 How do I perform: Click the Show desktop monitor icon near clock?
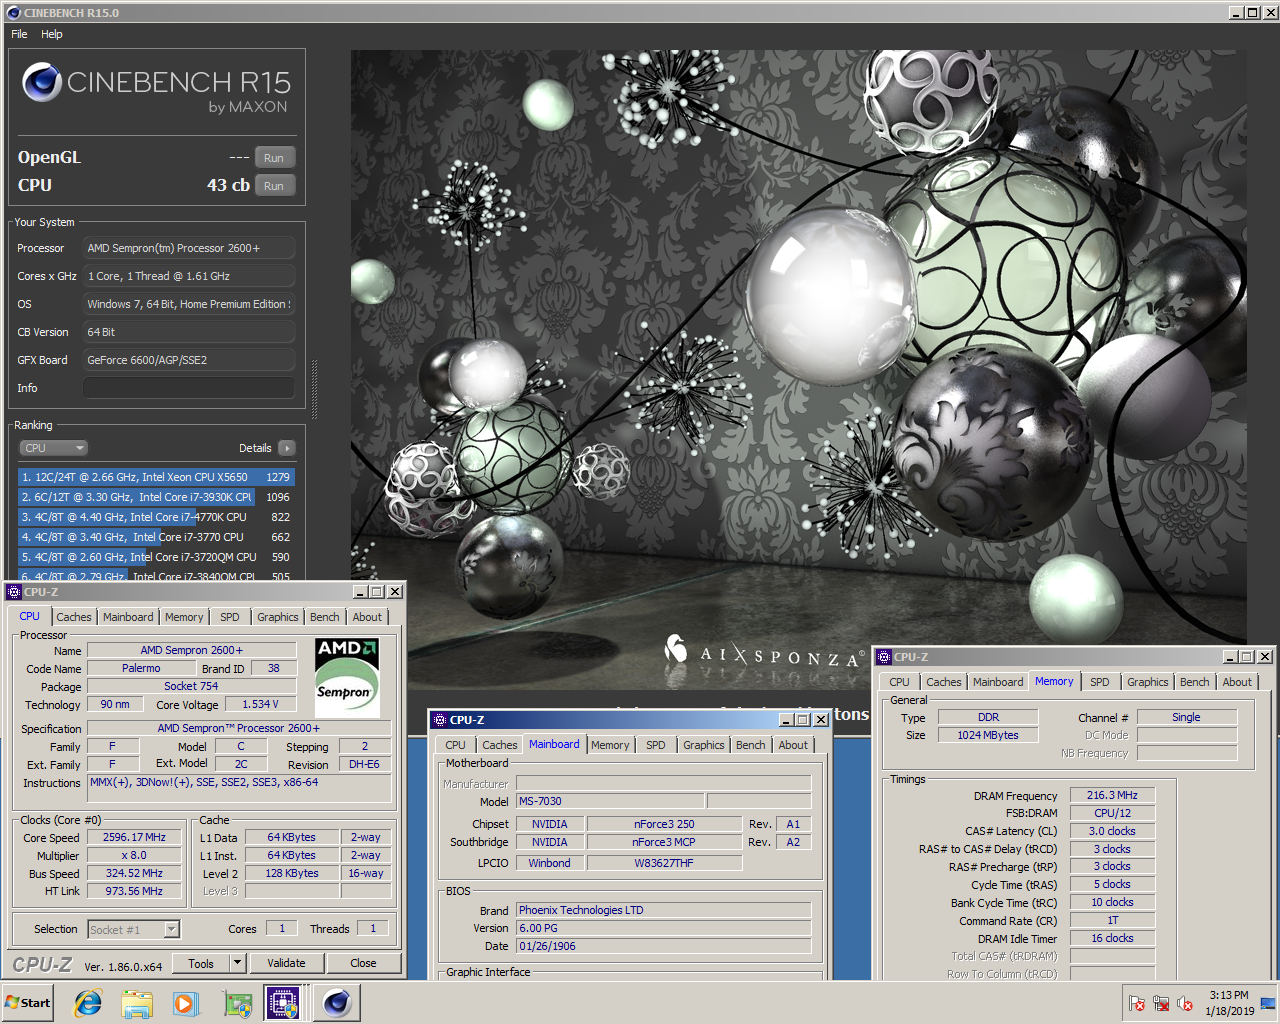1268,1003
